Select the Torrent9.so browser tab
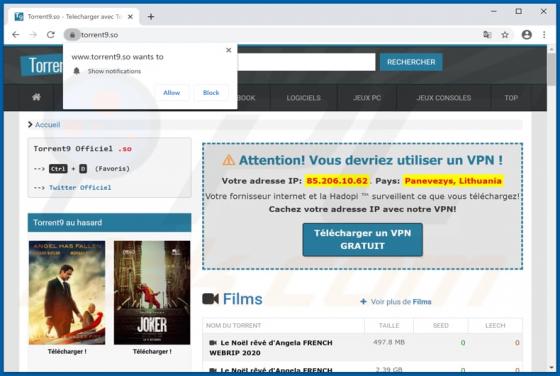The image size is (560, 376). tap(73, 16)
